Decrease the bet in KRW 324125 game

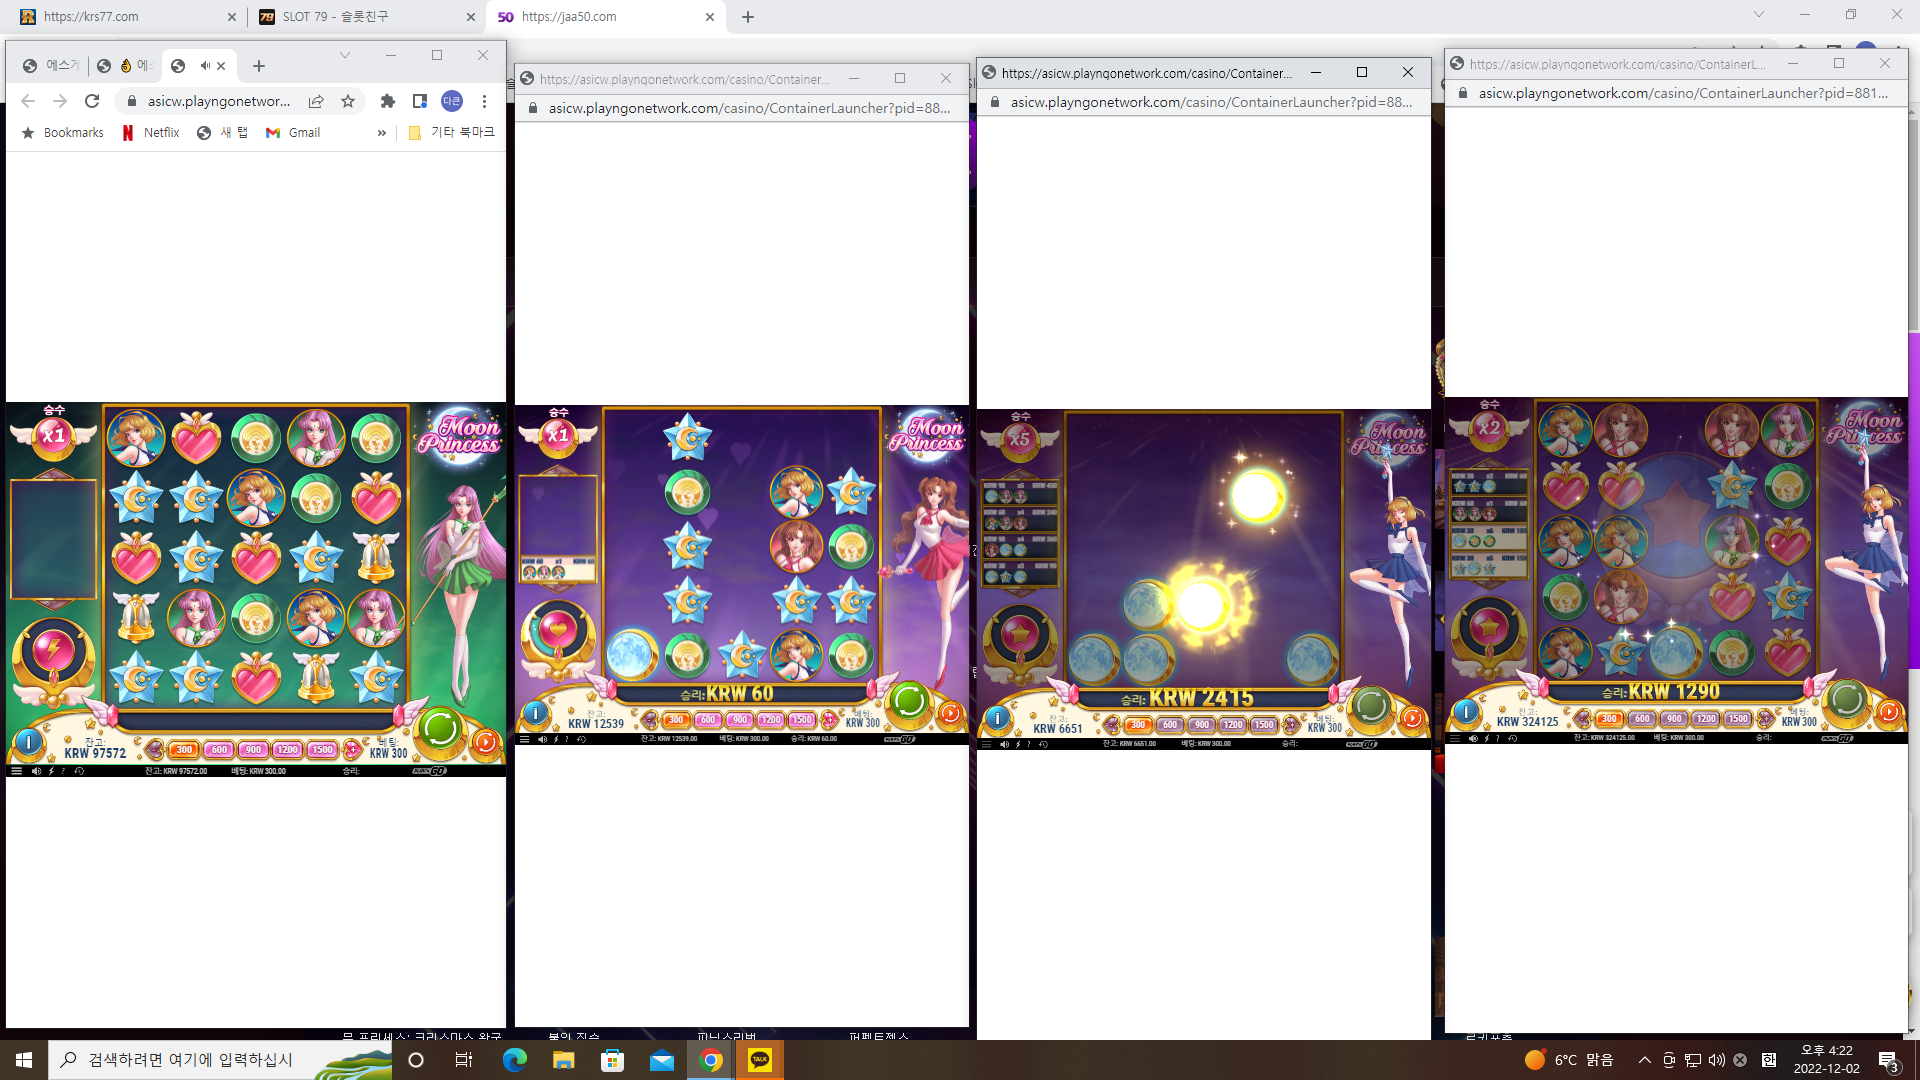coord(1582,719)
